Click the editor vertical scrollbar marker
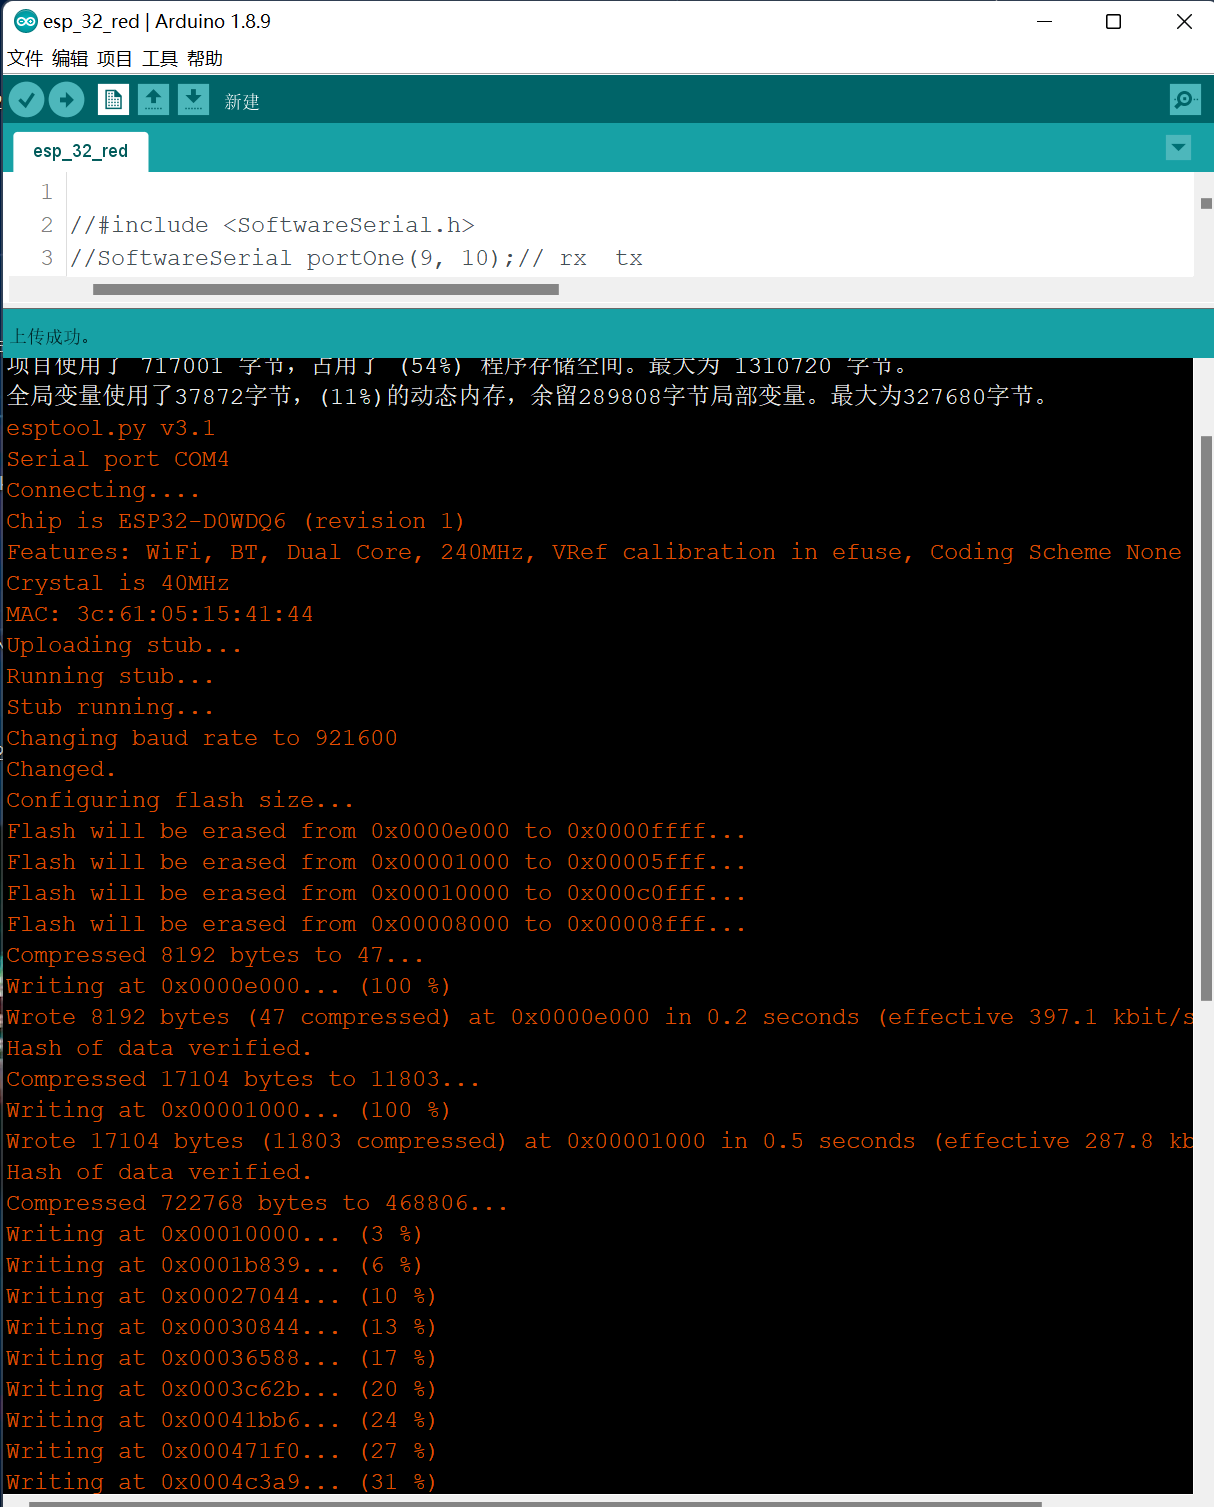The width and height of the screenshot is (1214, 1507). point(1207,203)
